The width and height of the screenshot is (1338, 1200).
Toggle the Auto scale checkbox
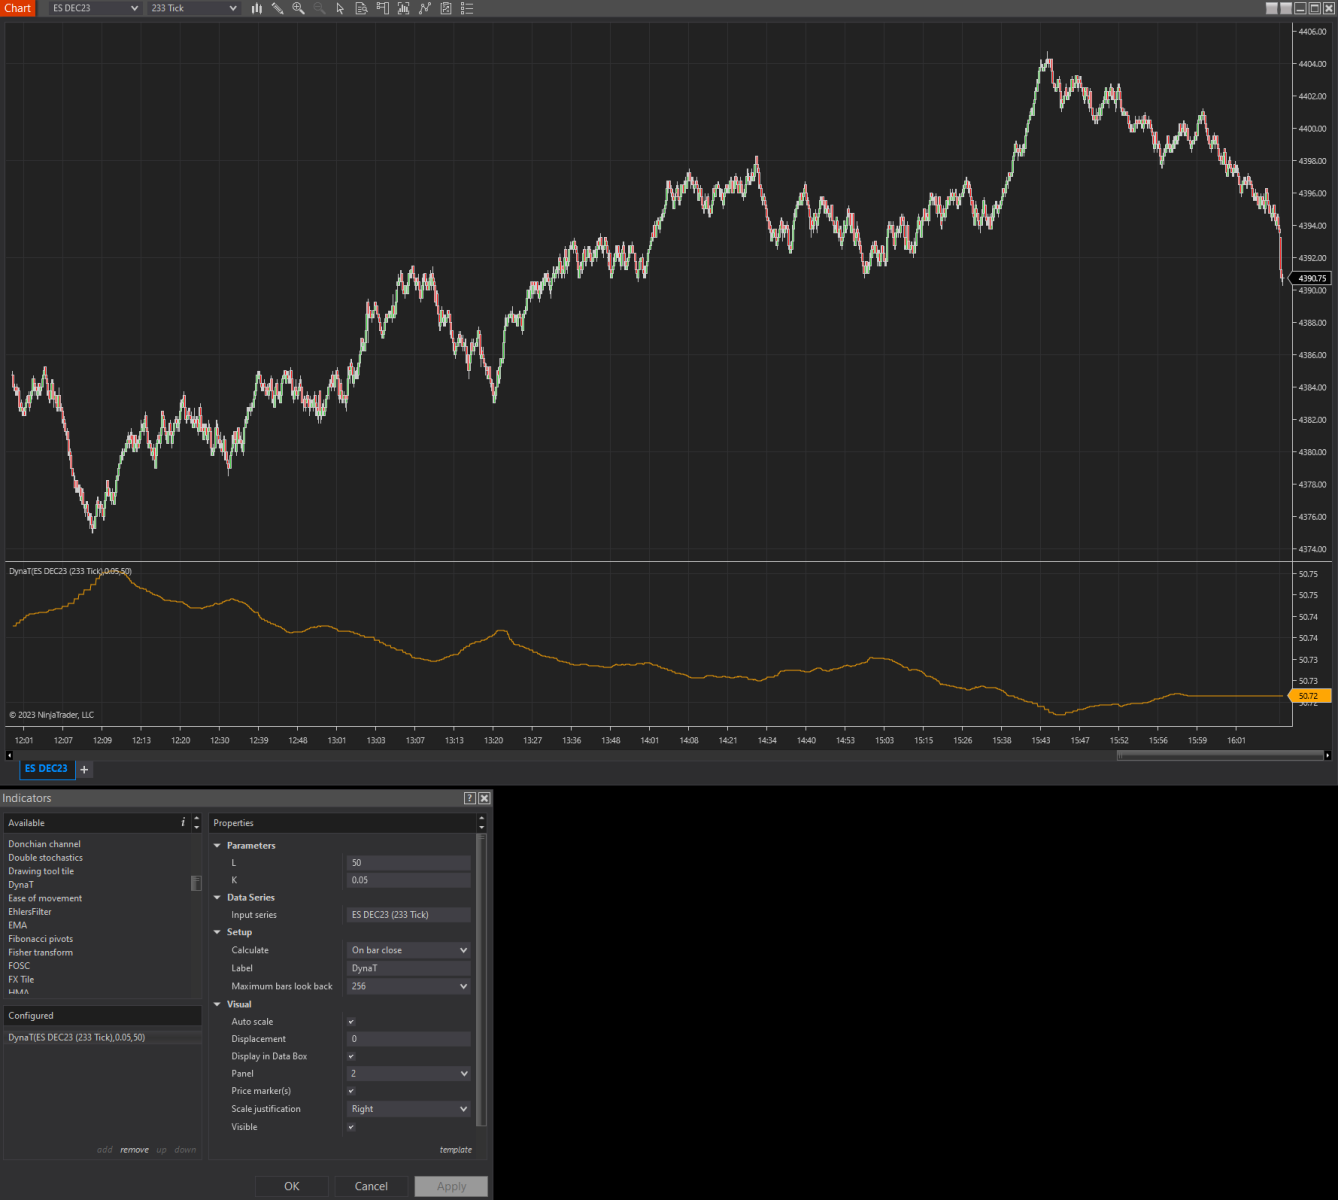click(351, 1022)
